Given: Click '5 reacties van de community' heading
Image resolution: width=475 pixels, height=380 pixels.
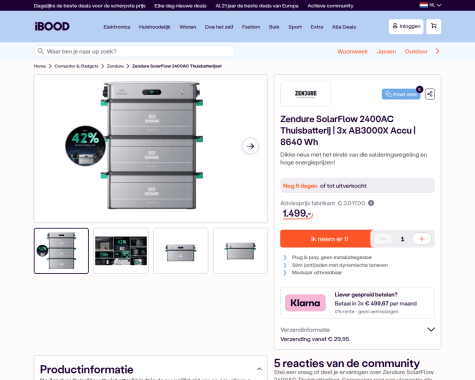Looking at the screenshot, I should pos(347,363).
